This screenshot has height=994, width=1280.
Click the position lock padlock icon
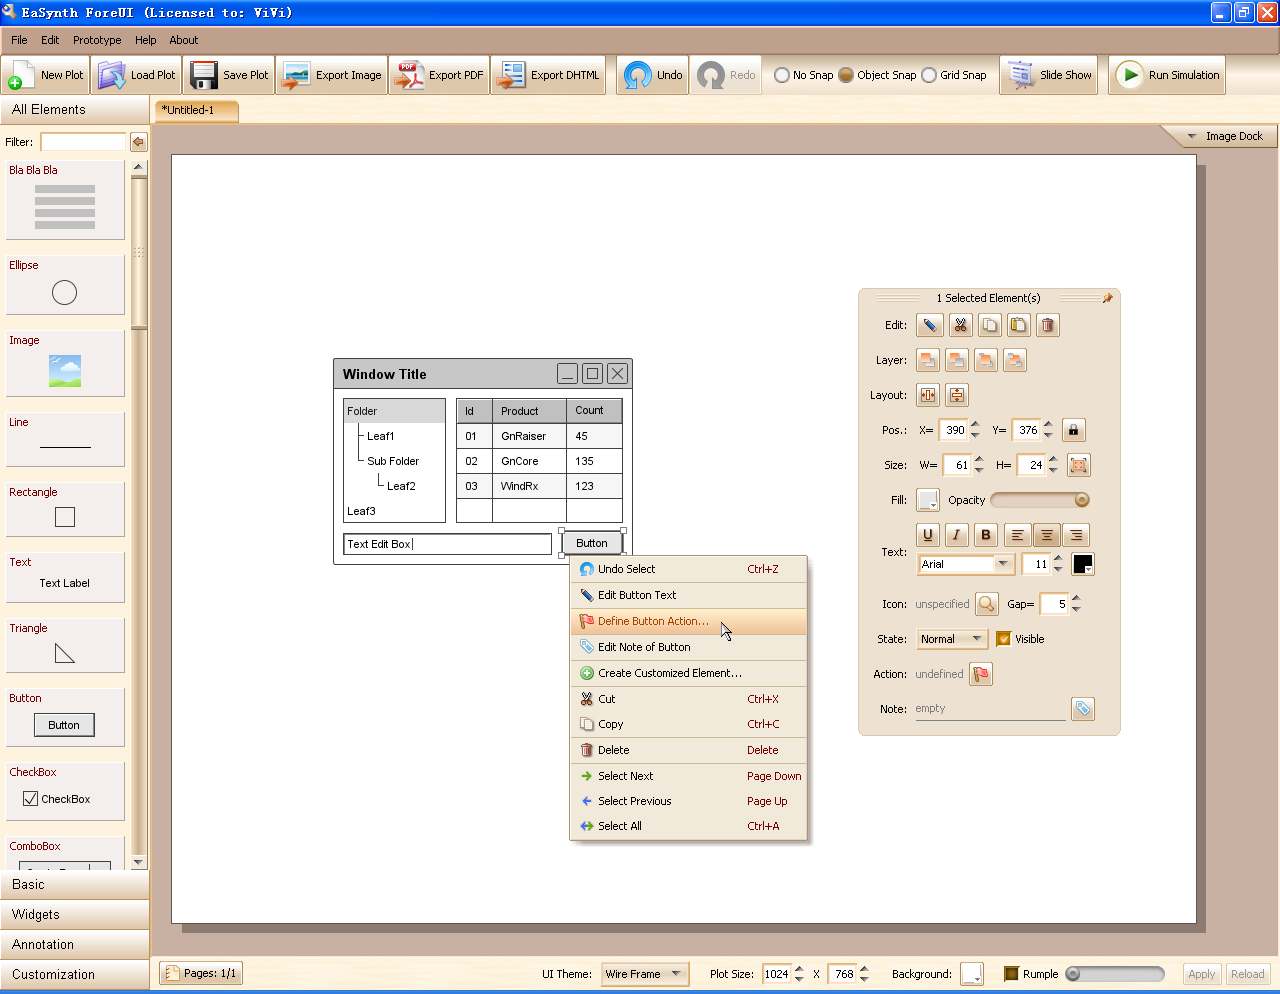(x=1073, y=430)
